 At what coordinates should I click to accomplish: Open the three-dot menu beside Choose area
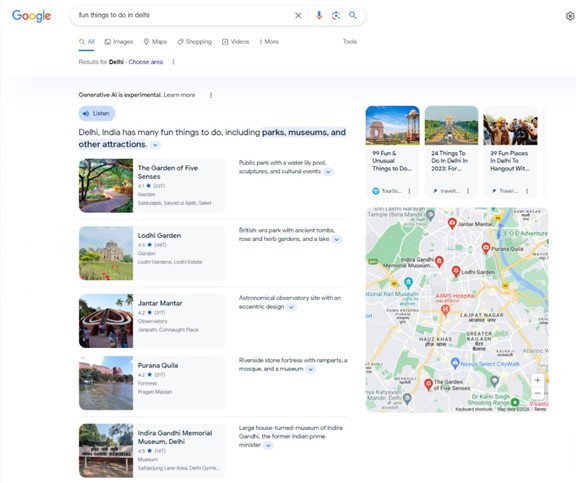[x=173, y=62]
